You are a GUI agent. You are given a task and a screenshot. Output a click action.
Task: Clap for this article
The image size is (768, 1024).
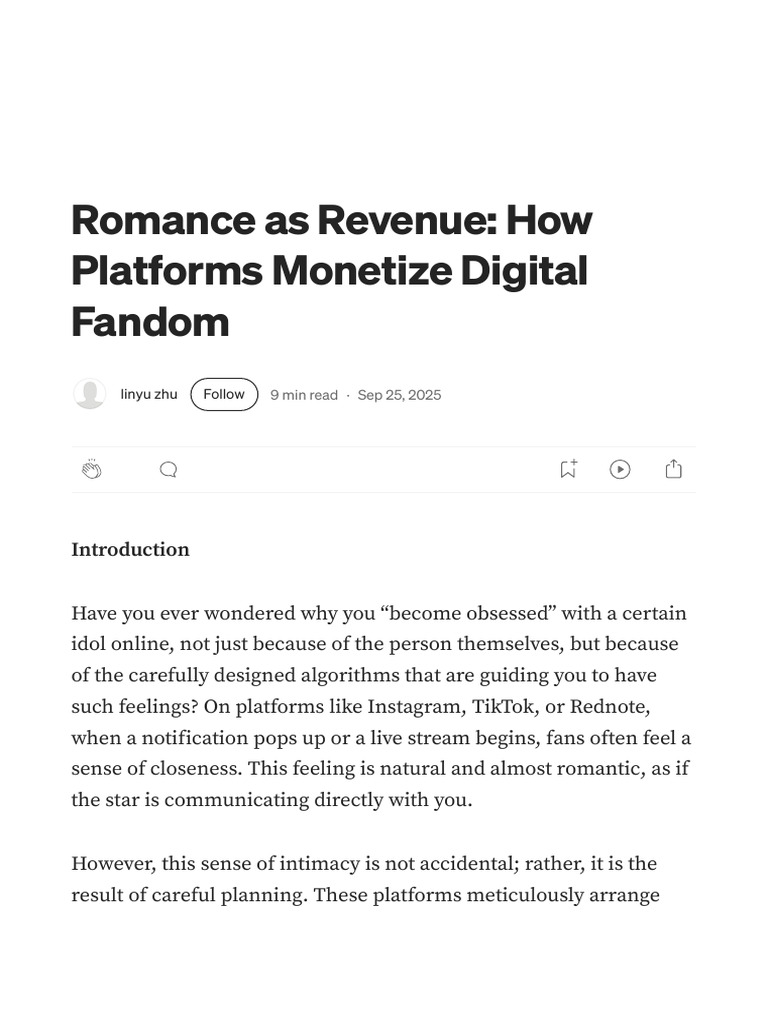pos(91,469)
